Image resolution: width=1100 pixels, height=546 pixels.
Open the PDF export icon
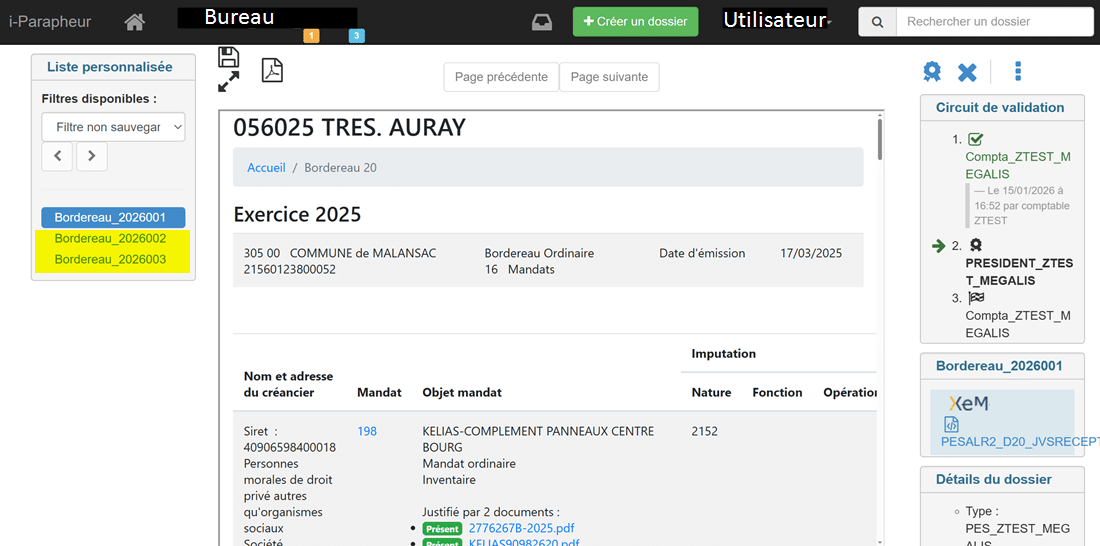click(x=272, y=69)
